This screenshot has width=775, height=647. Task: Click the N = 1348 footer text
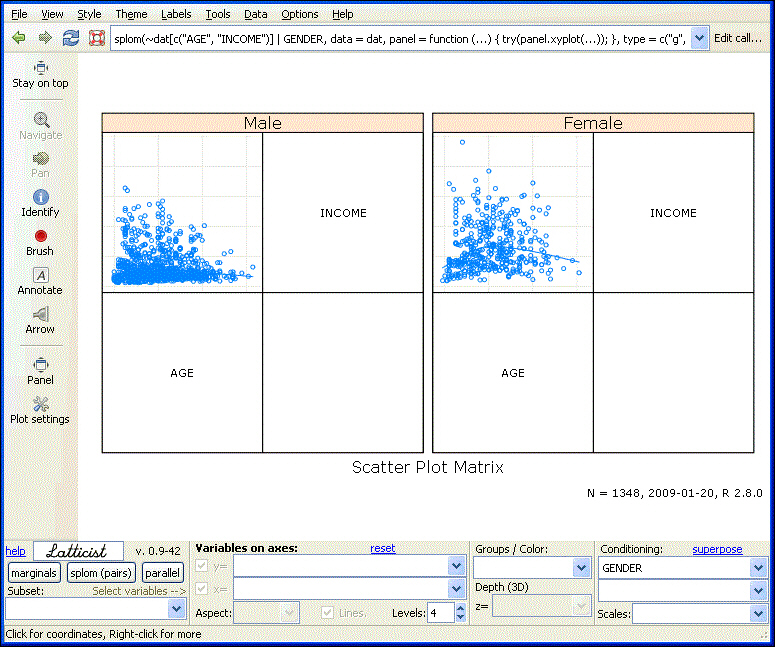click(x=675, y=493)
